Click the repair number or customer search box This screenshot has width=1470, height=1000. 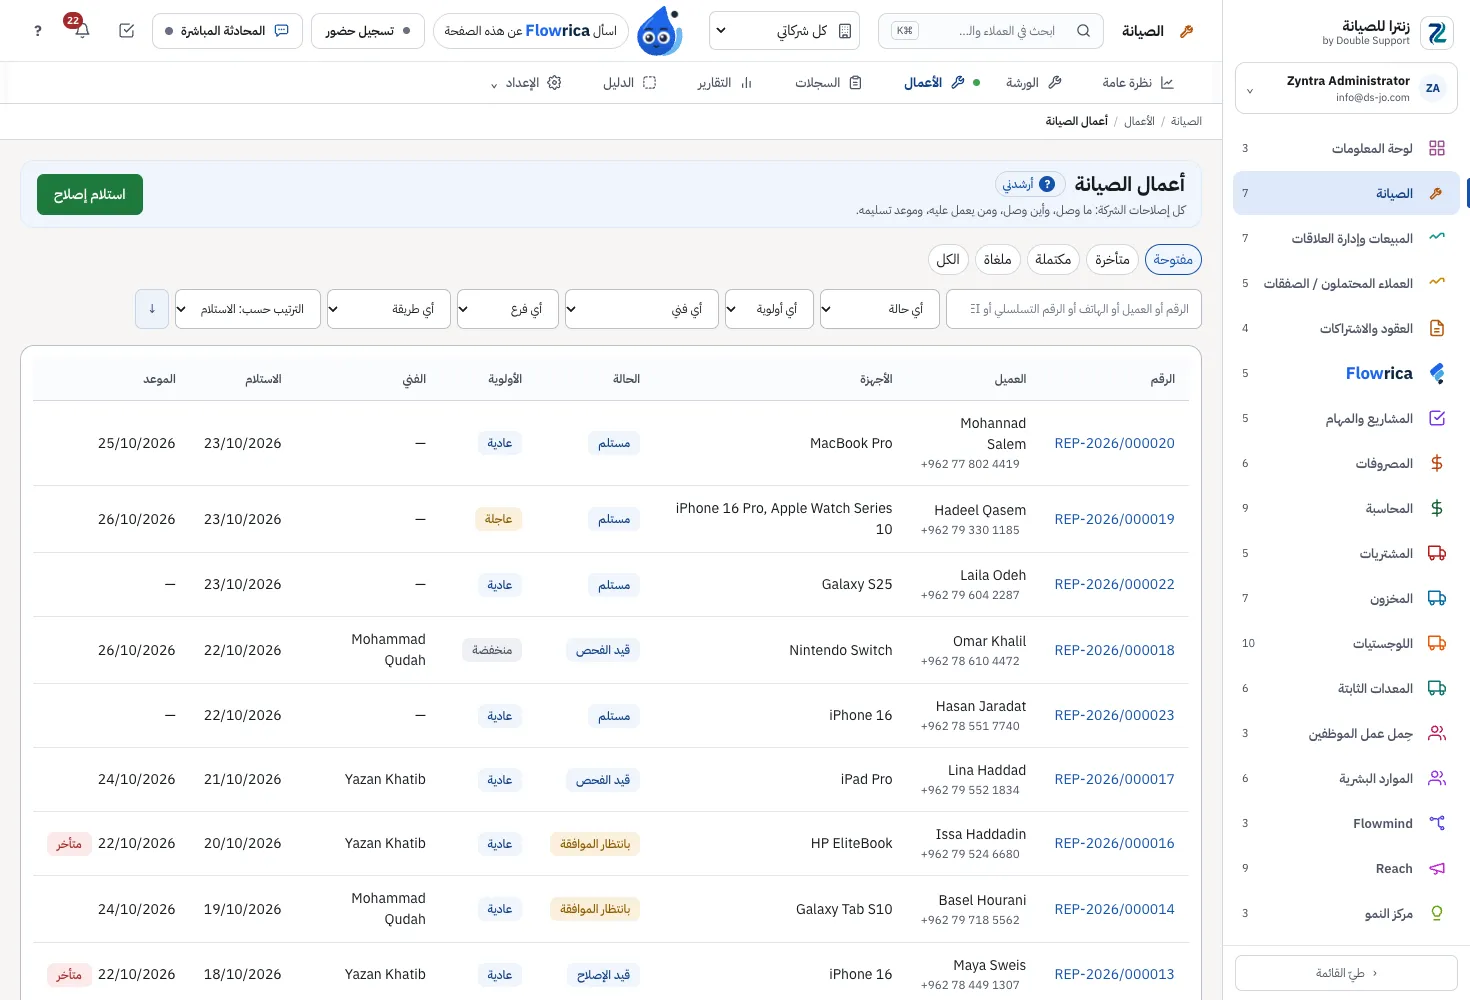coord(1074,309)
